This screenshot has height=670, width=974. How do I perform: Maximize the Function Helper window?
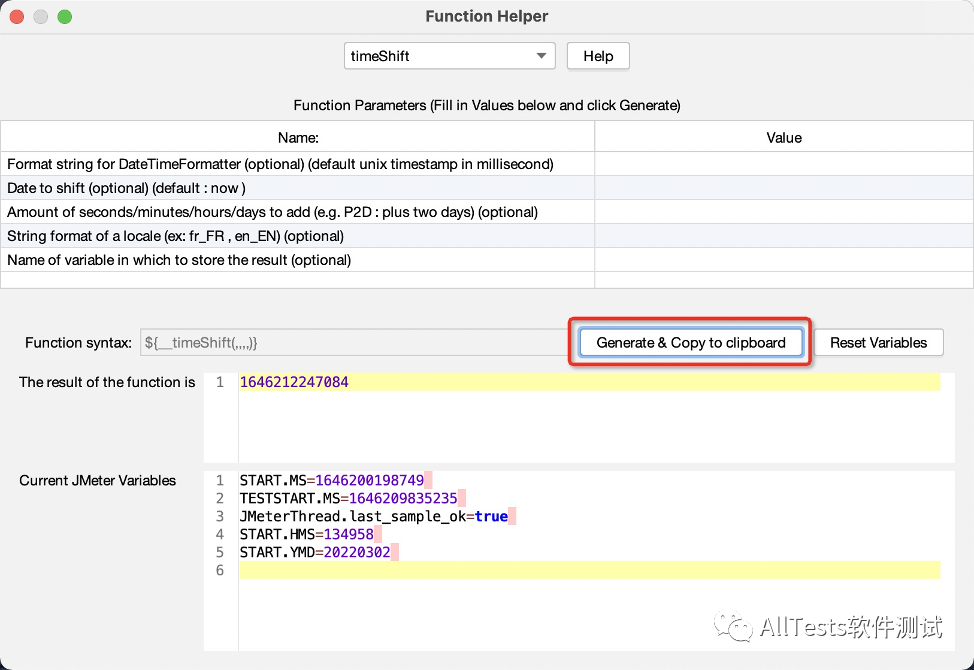coord(65,17)
